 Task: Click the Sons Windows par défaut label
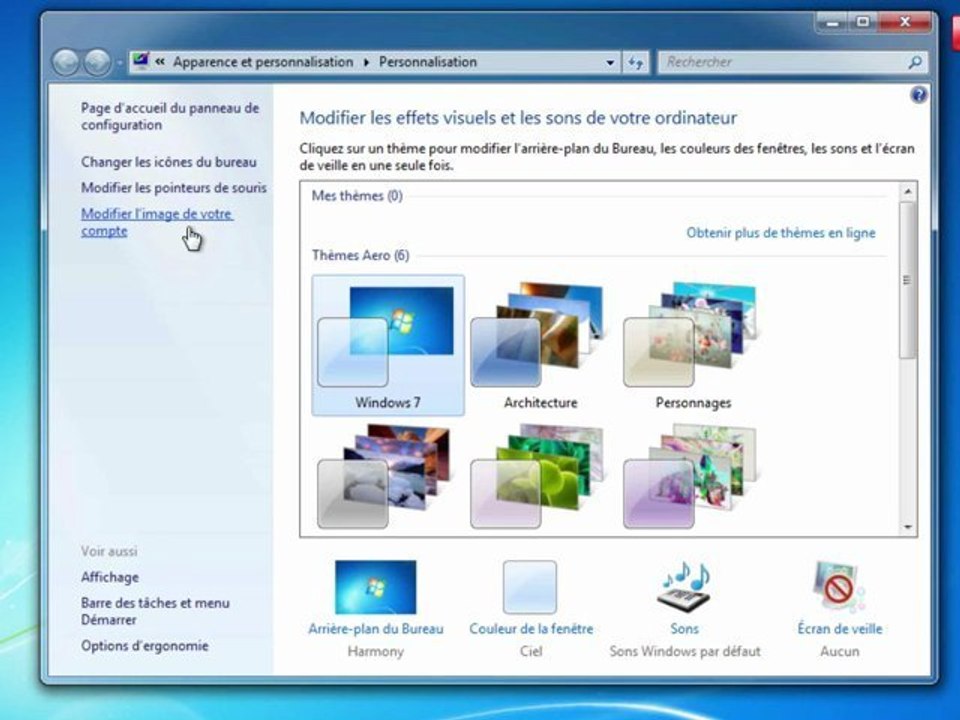(x=684, y=651)
